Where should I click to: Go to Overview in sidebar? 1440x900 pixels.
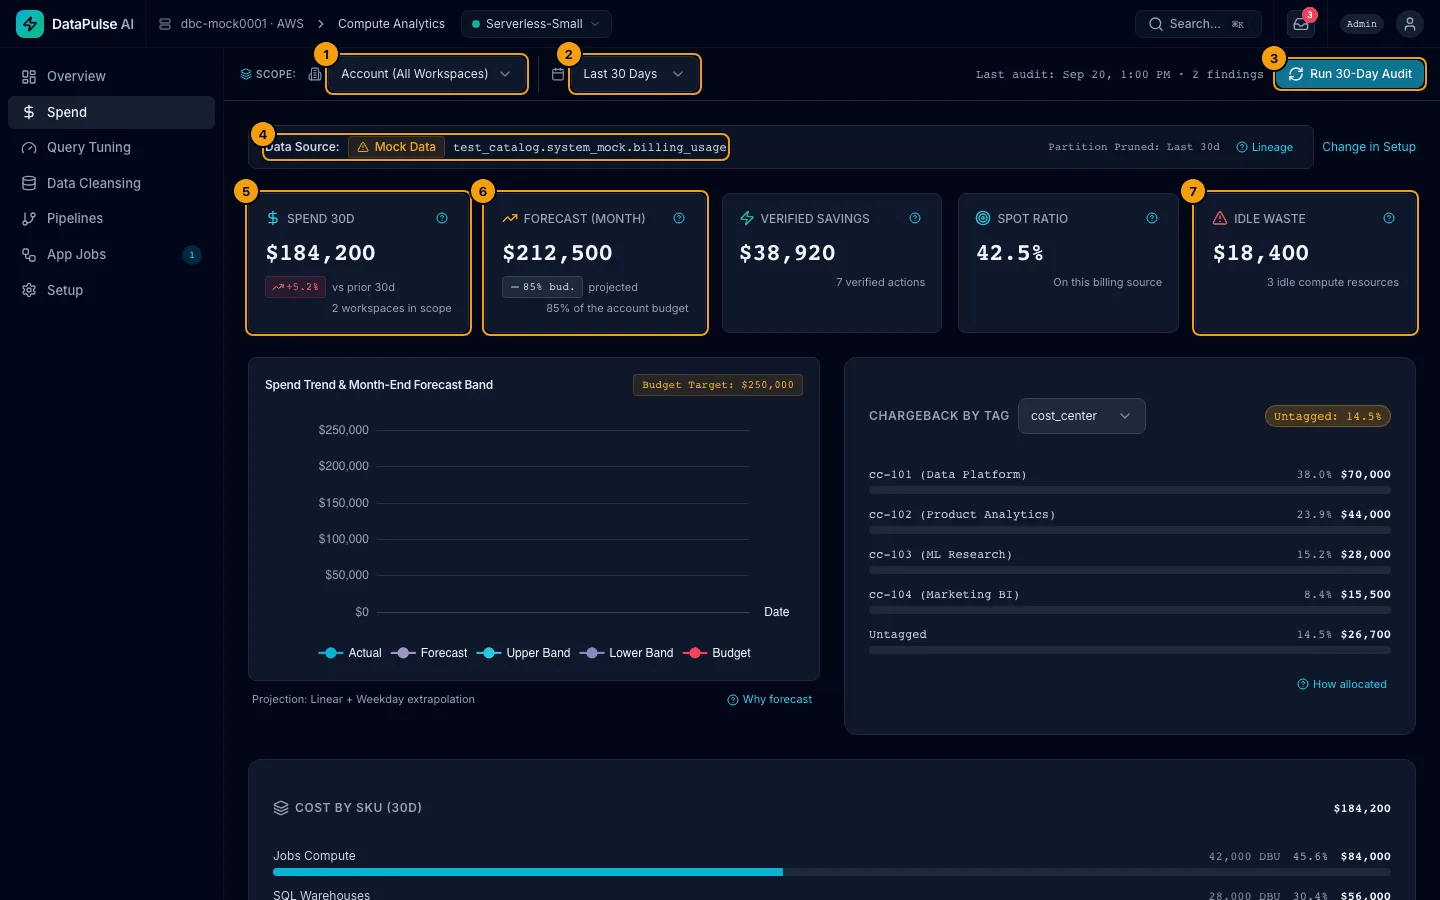coord(111,76)
